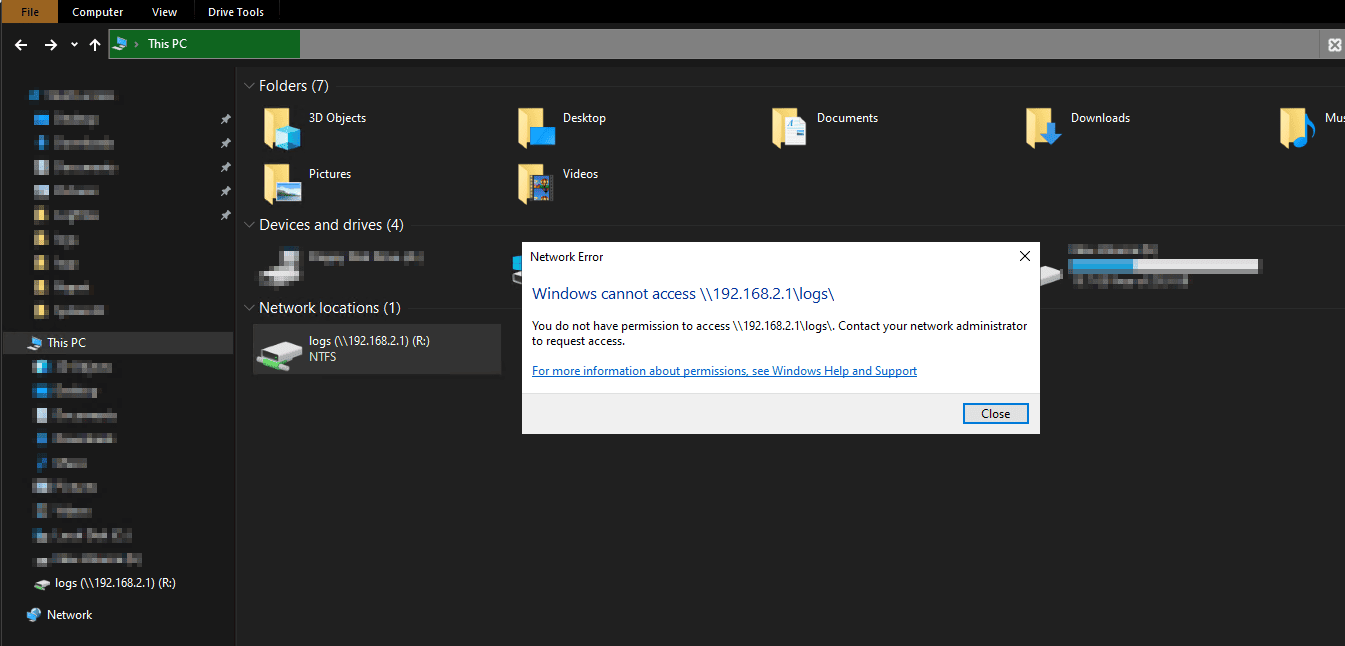This screenshot has height=646, width=1345.
Task: Click the Videos folder name
Action: (x=580, y=174)
